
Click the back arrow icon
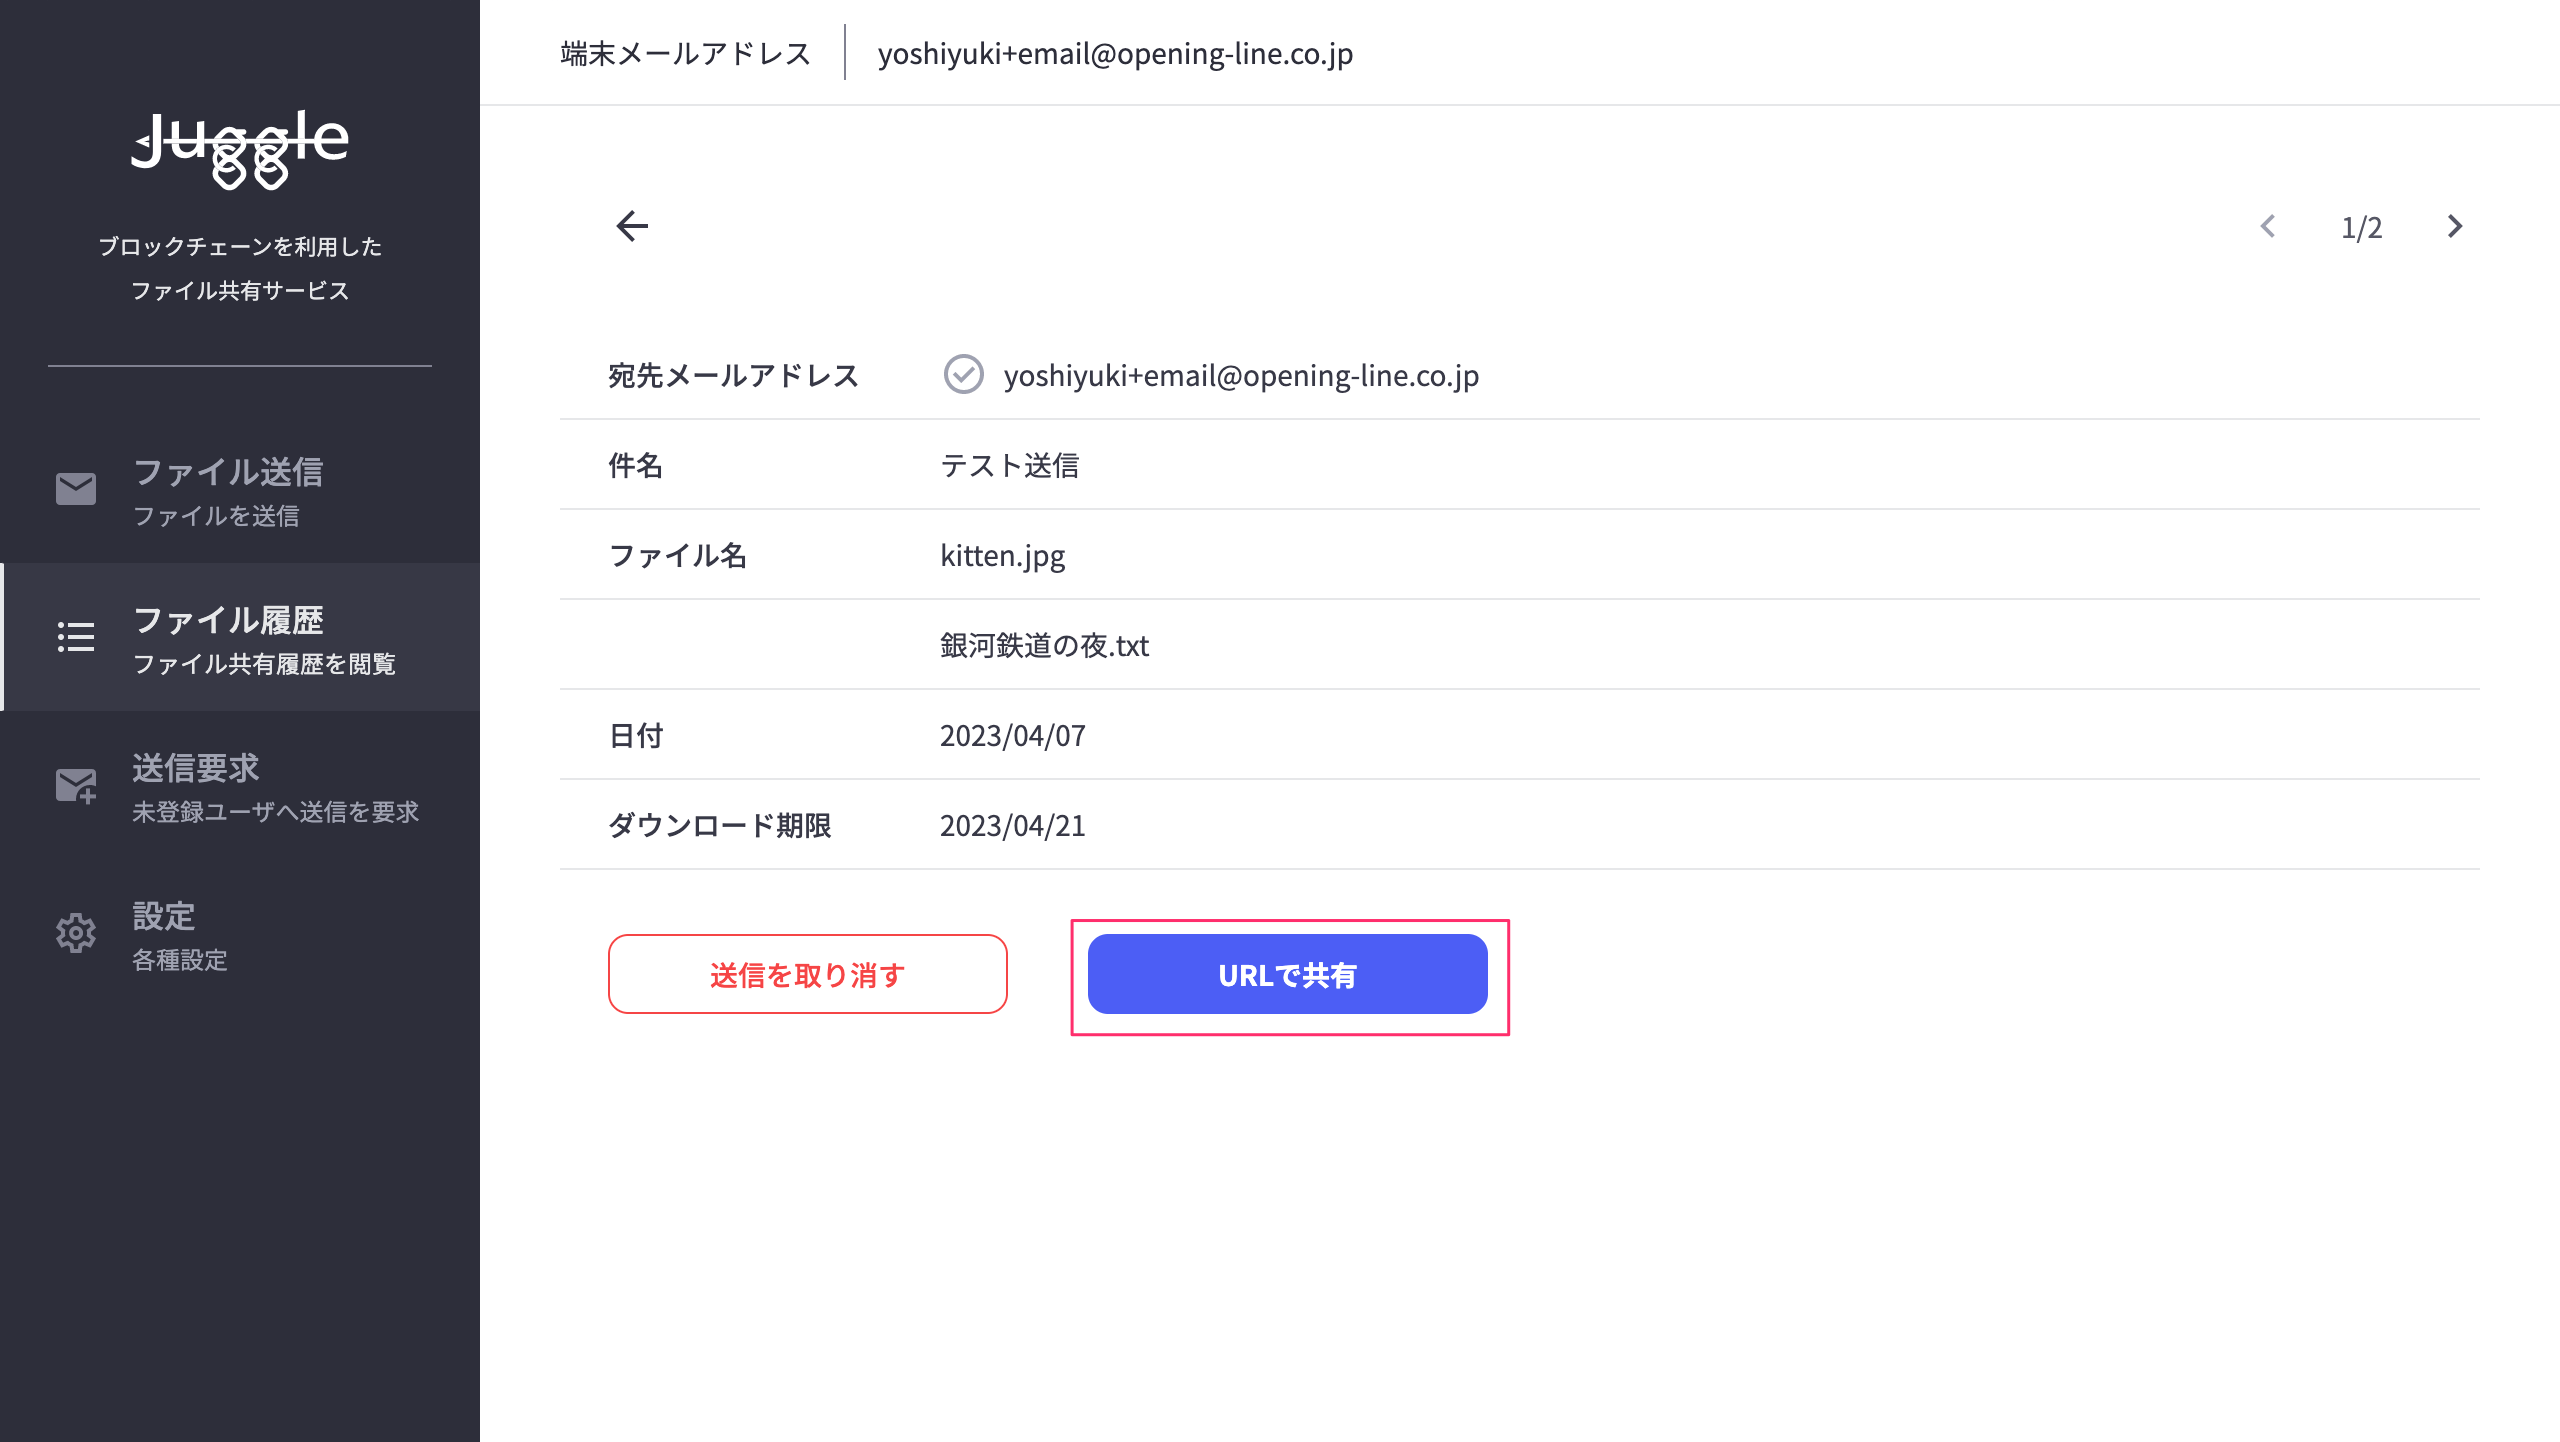[632, 226]
